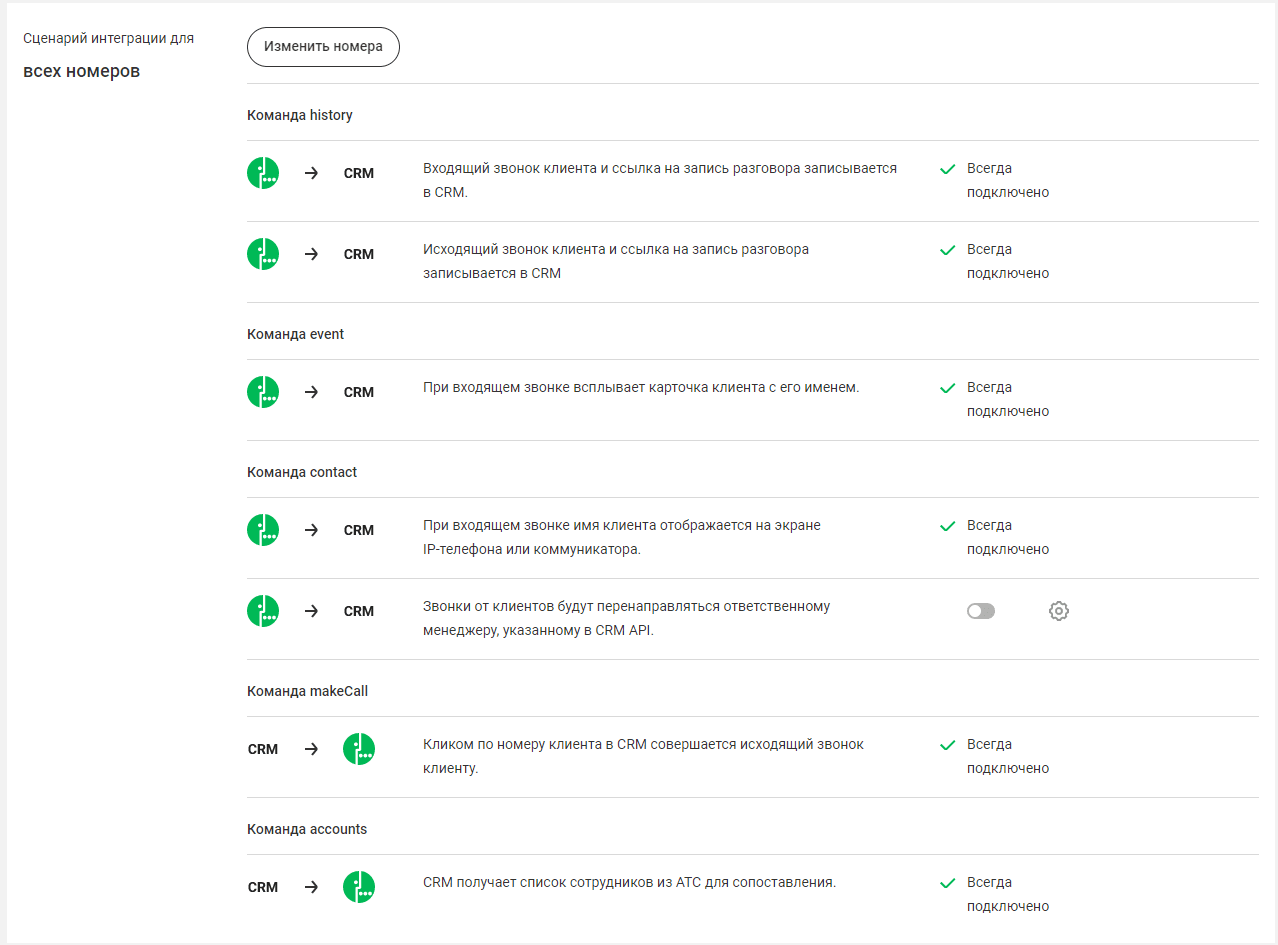The height and width of the screenshot is (945, 1278).
Task: Click MegaFon logo under 'Команда accounts'
Action: 359,887
